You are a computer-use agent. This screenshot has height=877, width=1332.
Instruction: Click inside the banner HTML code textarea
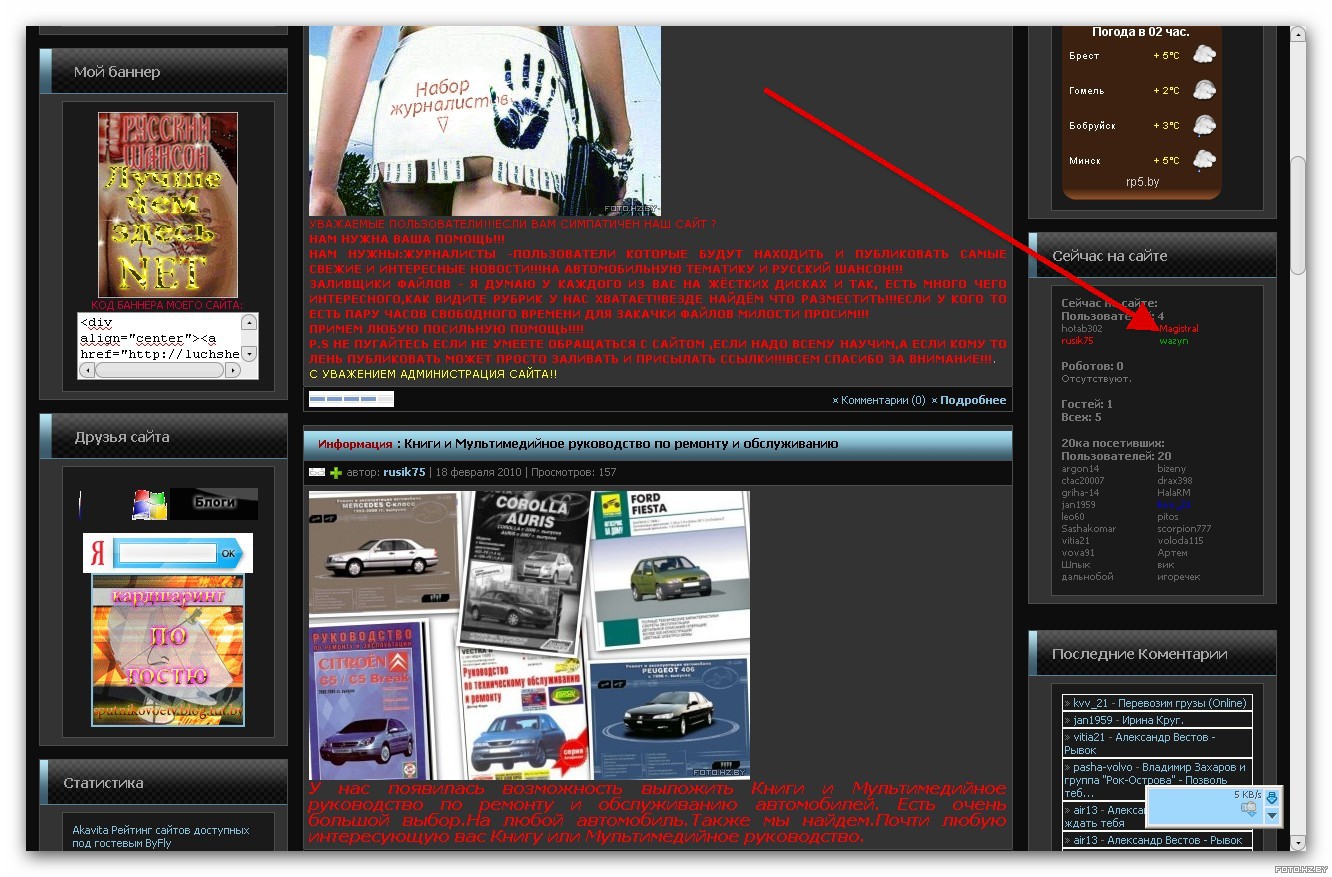click(x=160, y=338)
